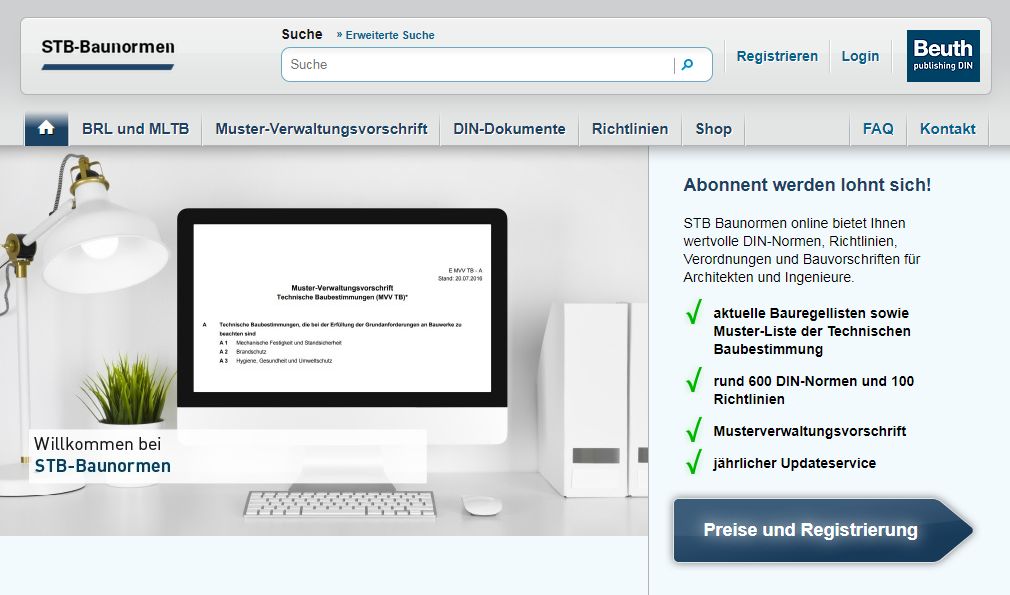The width and height of the screenshot is (1010, 595).
Task: Open the Shop menu item
Action: tap(713, 129)
